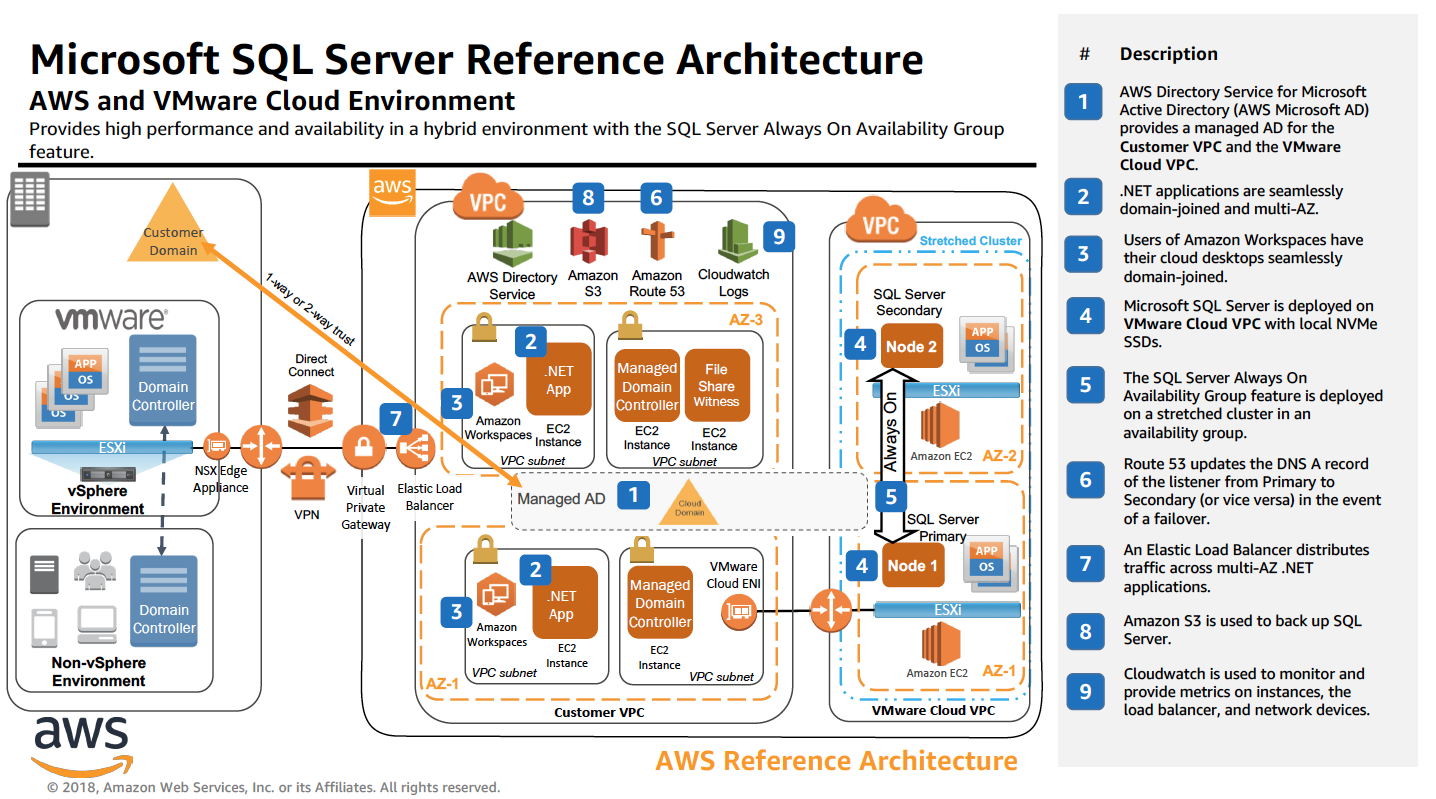This screenshot has width=1436, height=799.
Task: Select the 'Description' legend heading
Action: (1168, 54)
